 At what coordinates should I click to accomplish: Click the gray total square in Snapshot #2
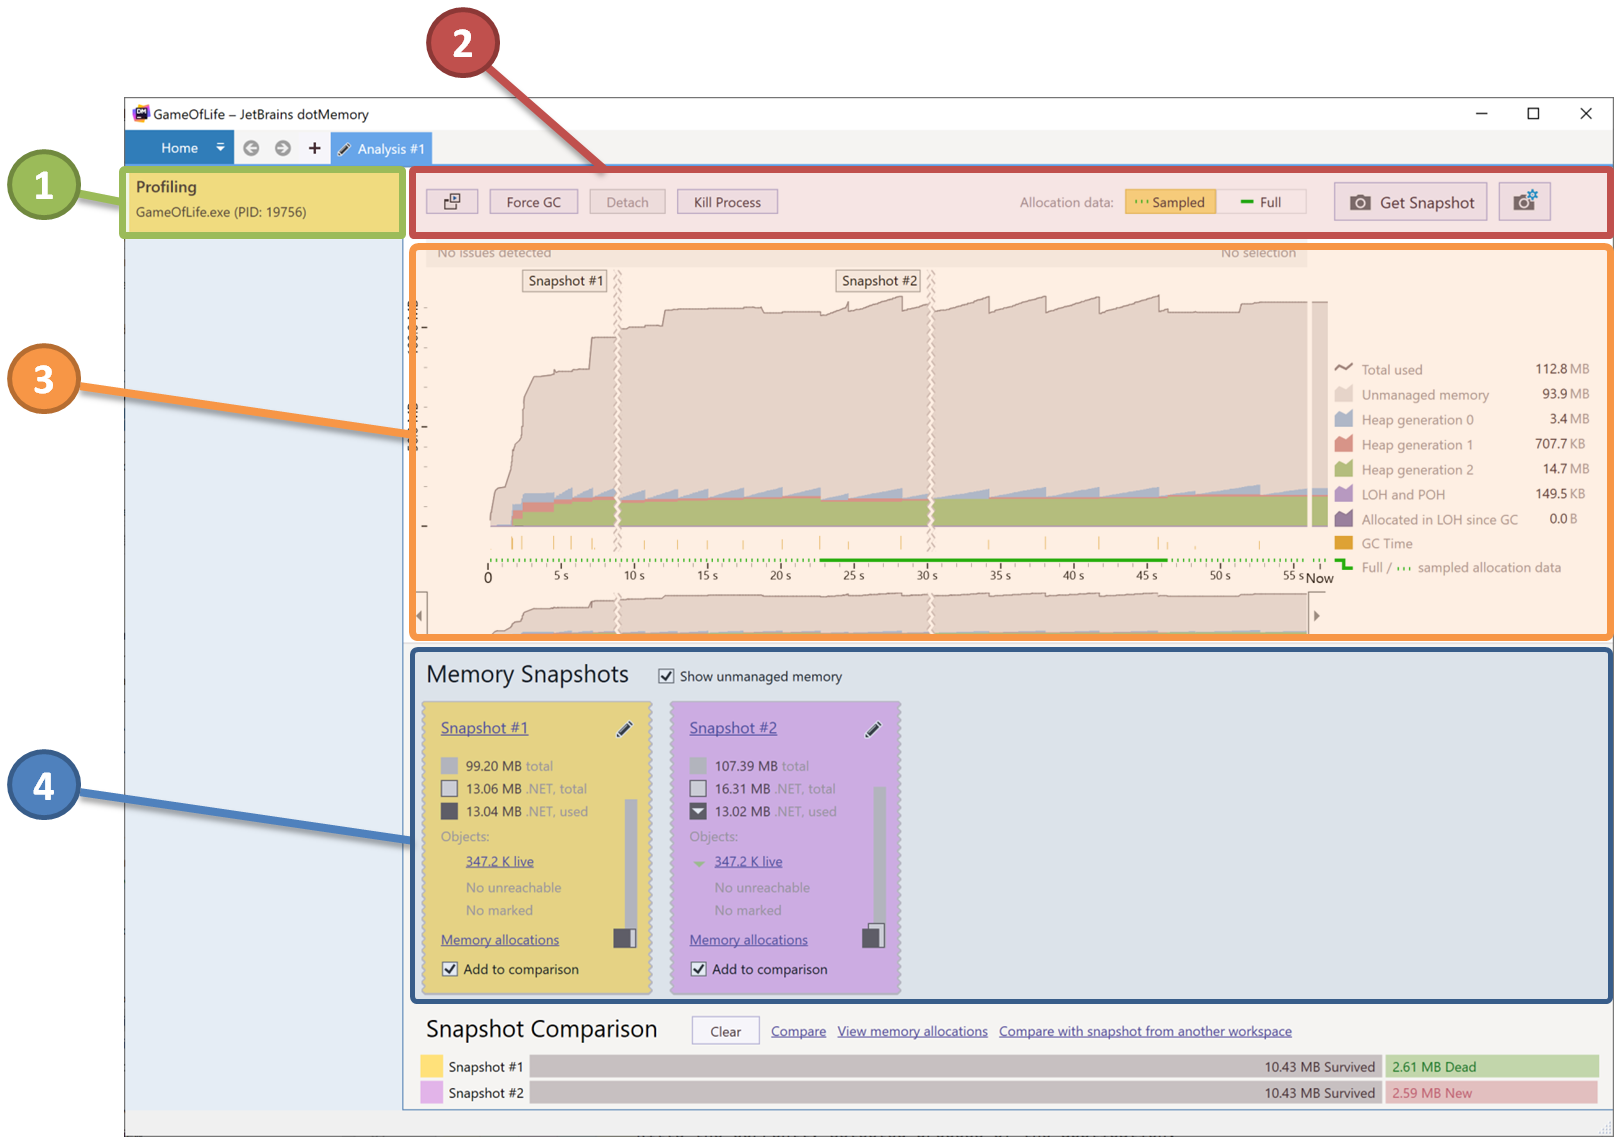click(x=698, y=766)
